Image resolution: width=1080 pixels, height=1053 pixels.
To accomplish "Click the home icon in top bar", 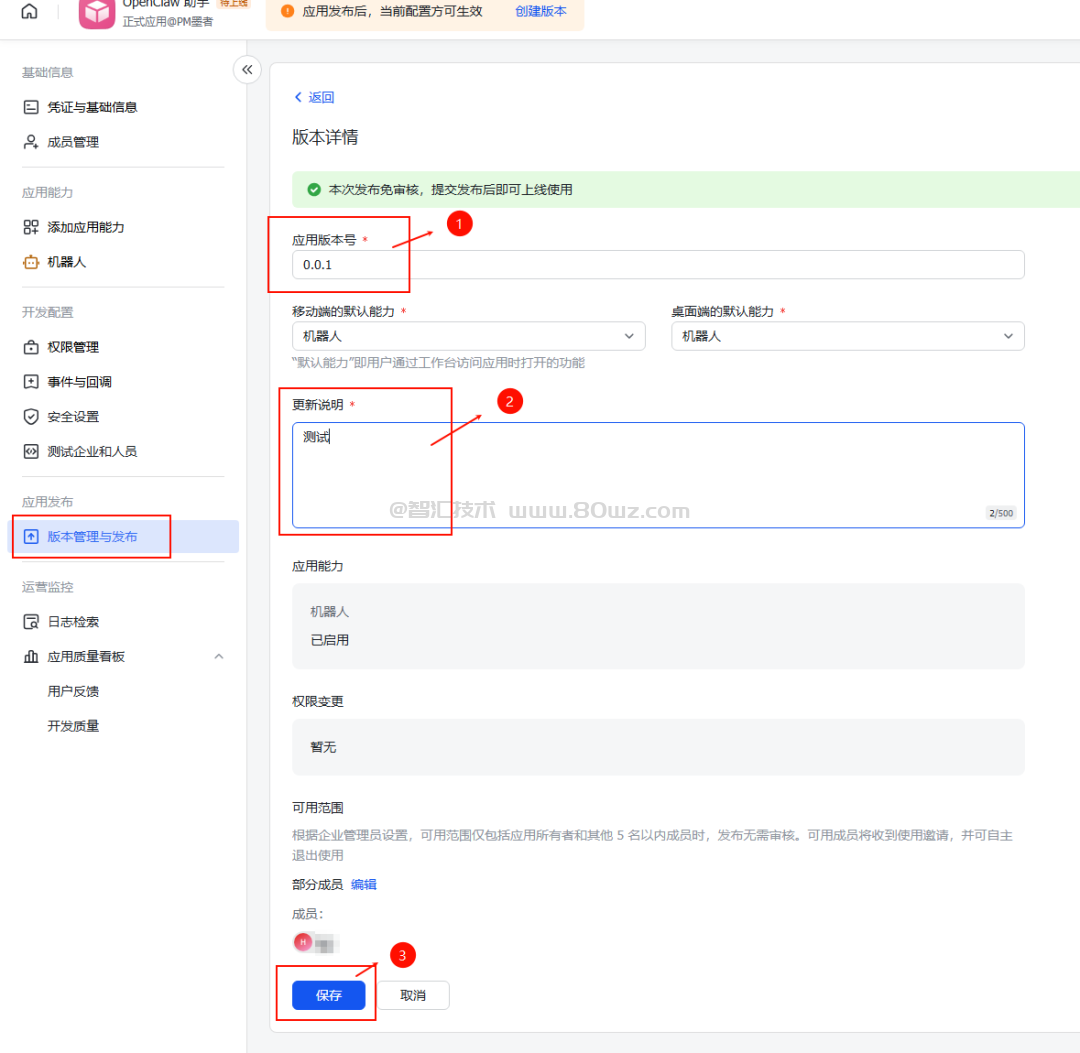I will coord(30,12).
